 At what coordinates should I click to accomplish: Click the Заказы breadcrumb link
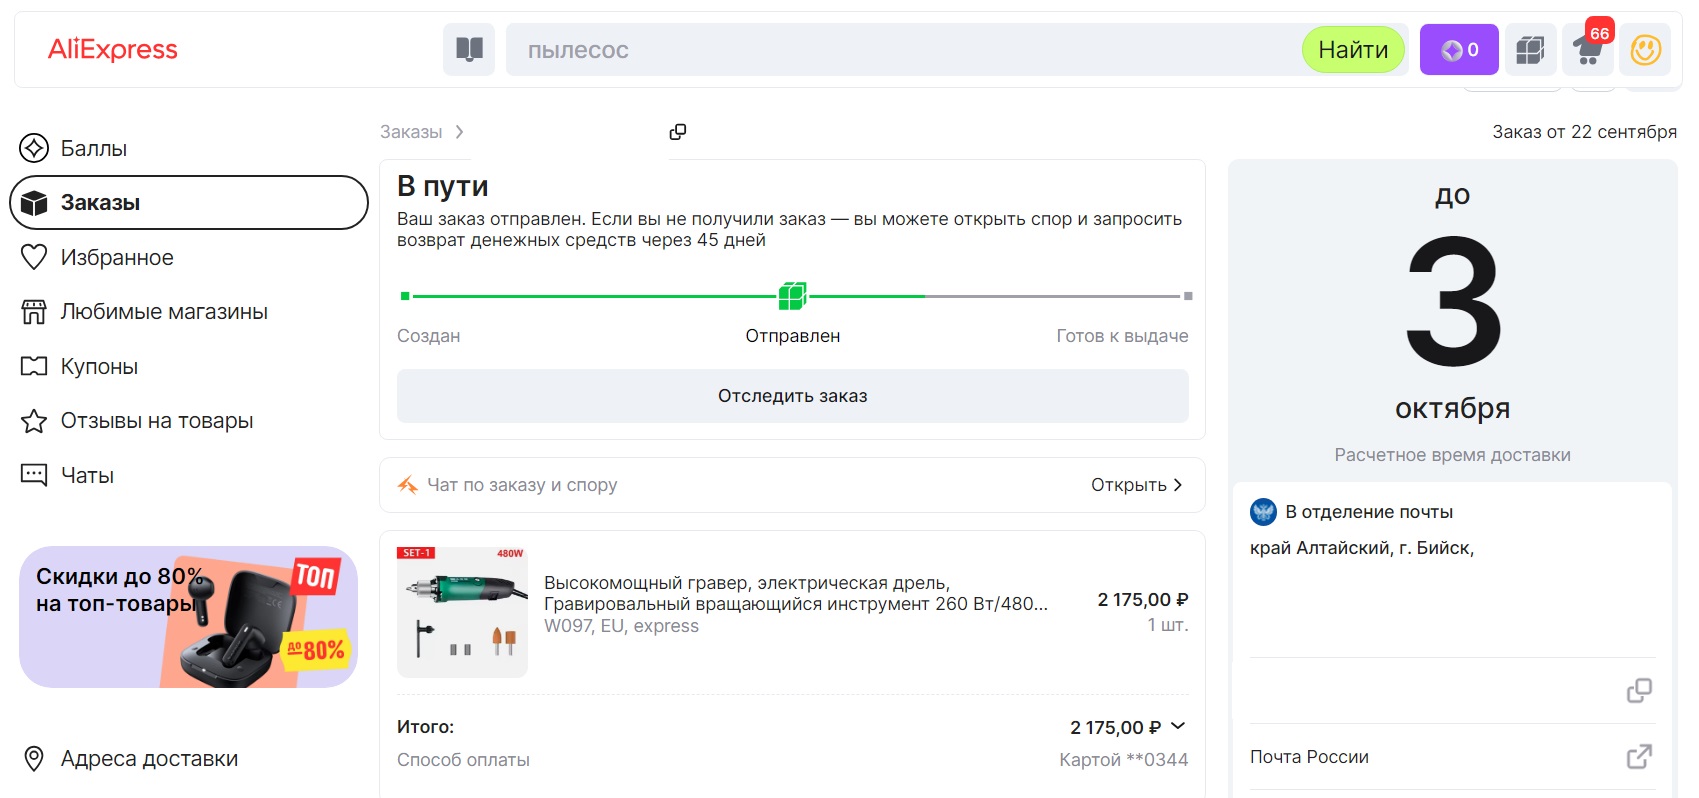[411, 132]
